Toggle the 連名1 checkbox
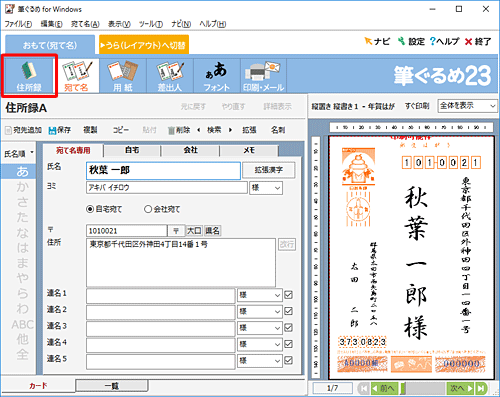 [289, 295]
